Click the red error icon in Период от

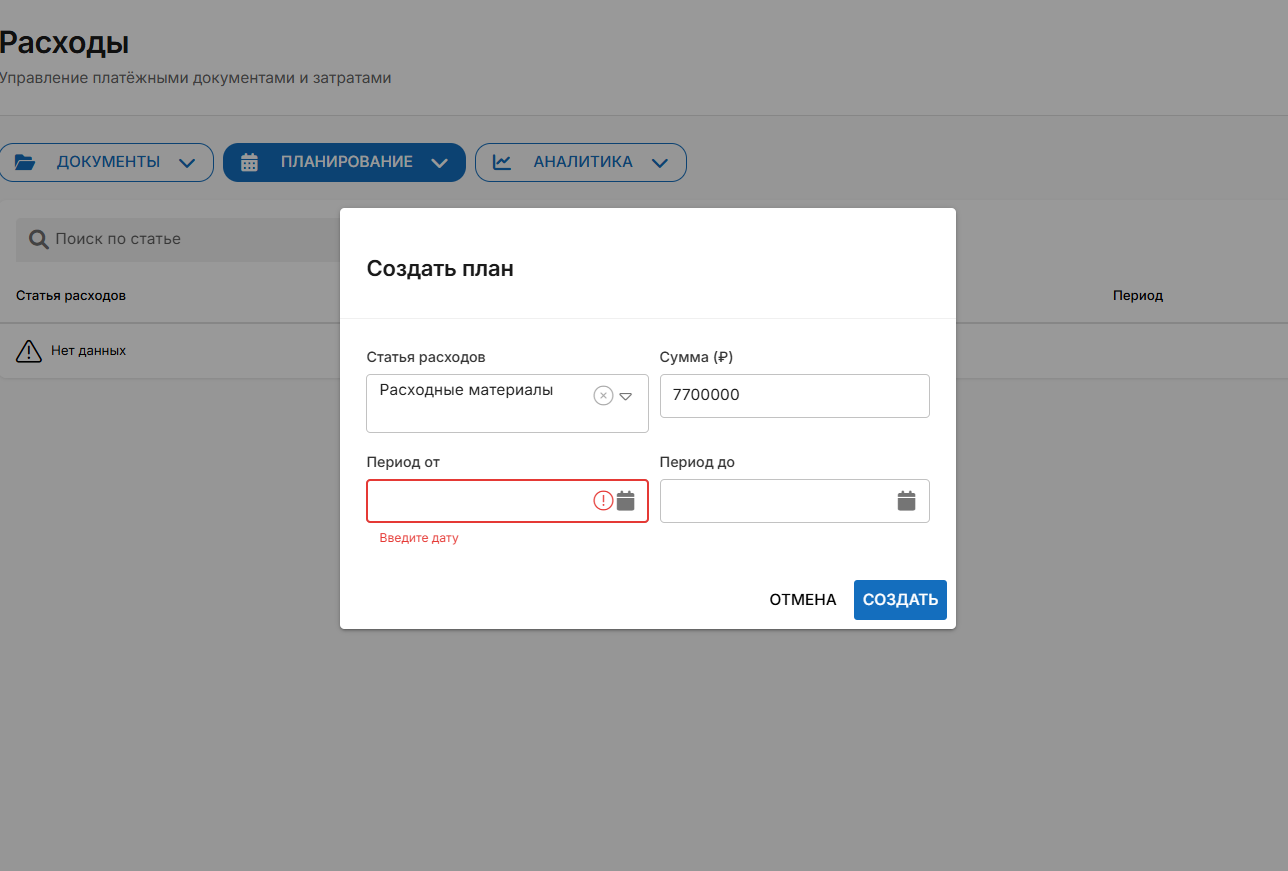(603, 501)
